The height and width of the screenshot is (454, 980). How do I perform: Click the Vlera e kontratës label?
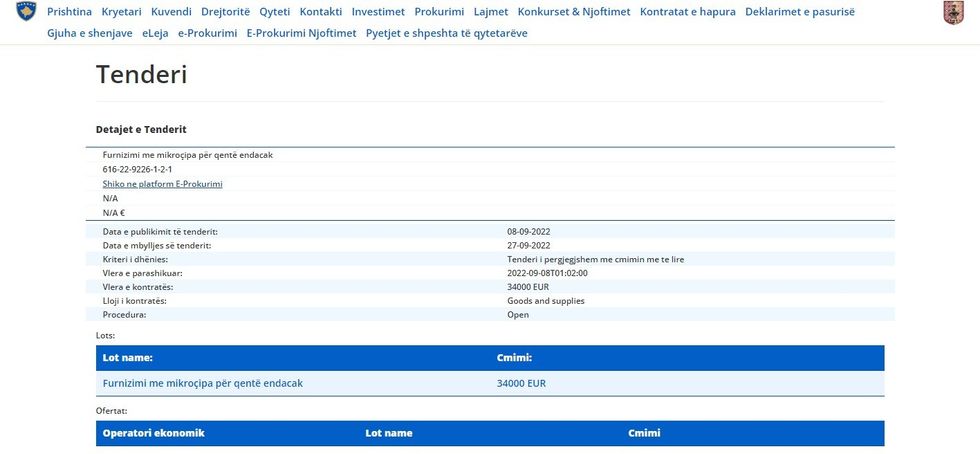click(x=138, y=286)
